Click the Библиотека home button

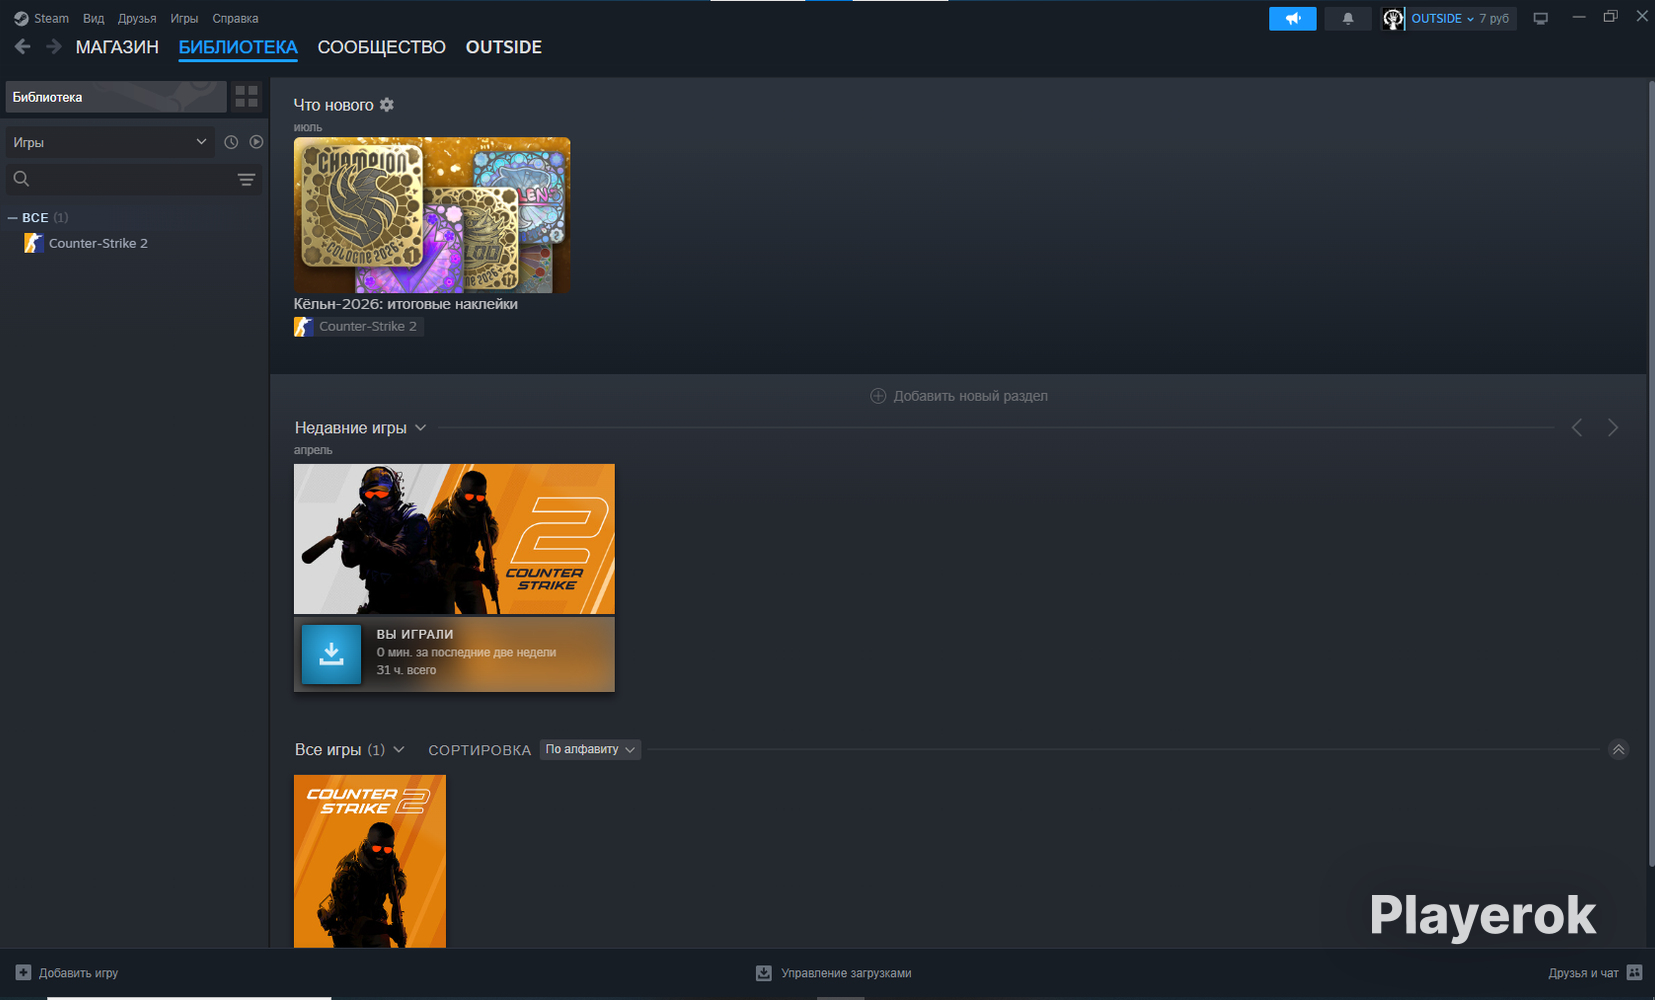[x=116, y=97]
